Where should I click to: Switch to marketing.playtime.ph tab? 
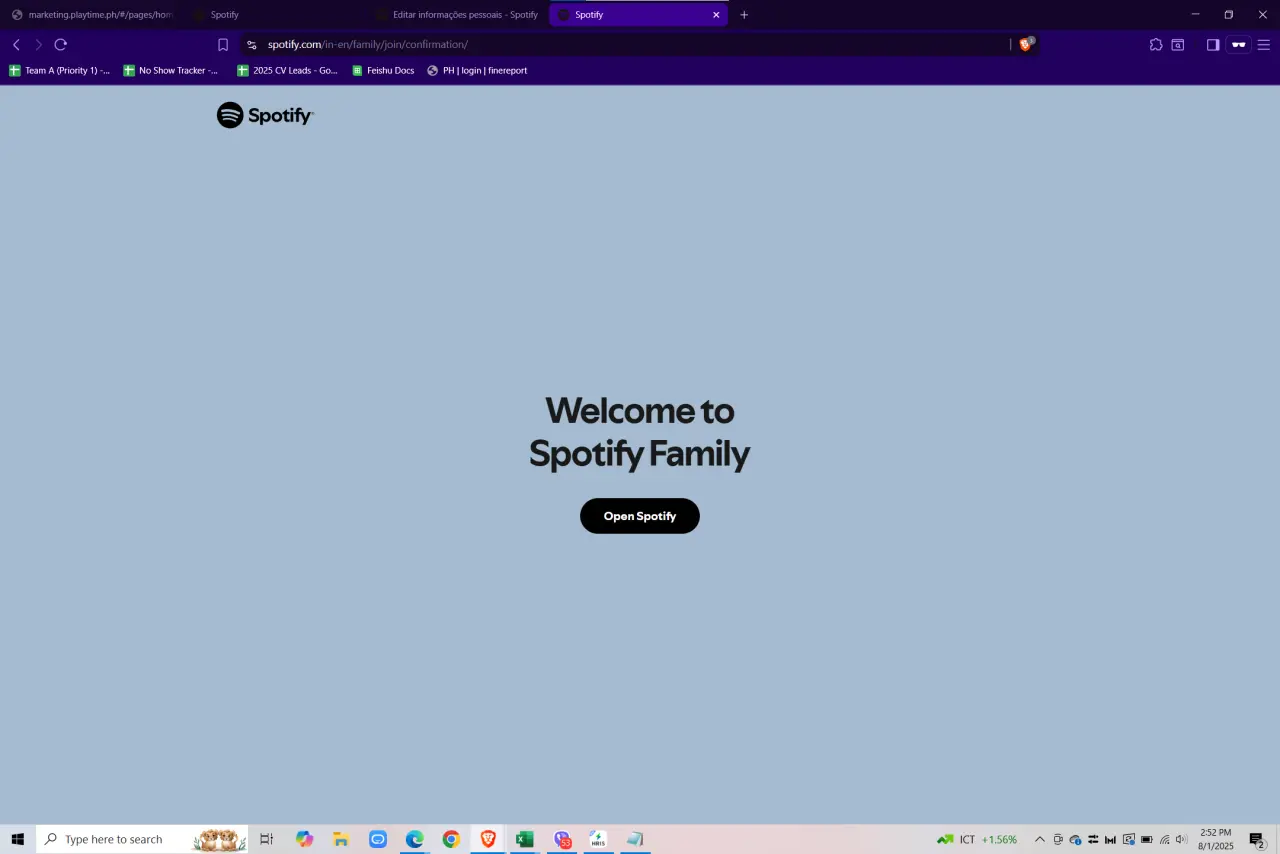click(92, 15)
